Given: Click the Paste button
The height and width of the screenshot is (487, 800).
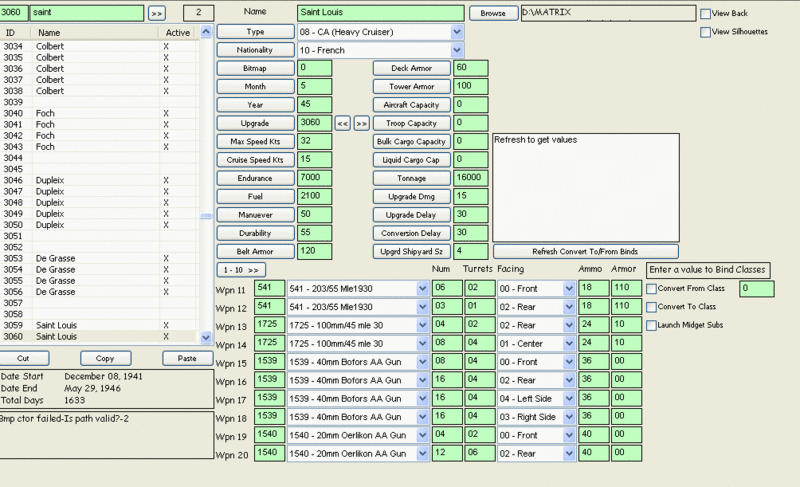Looking at the screenshot, I should 187,358.
